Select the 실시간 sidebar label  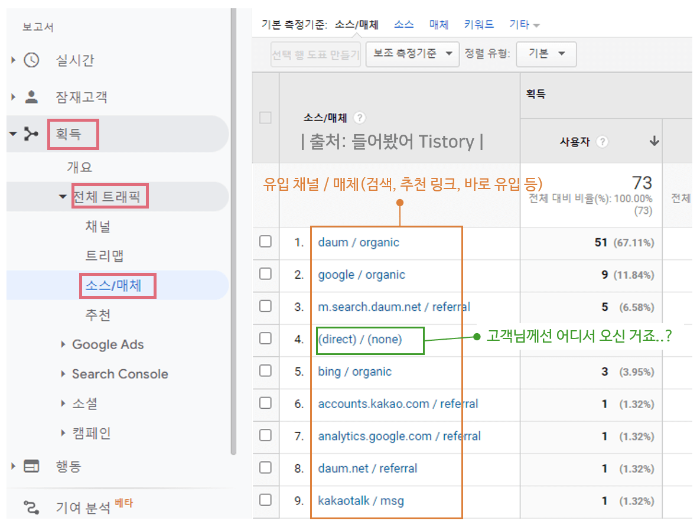click(x=75, y=60)
